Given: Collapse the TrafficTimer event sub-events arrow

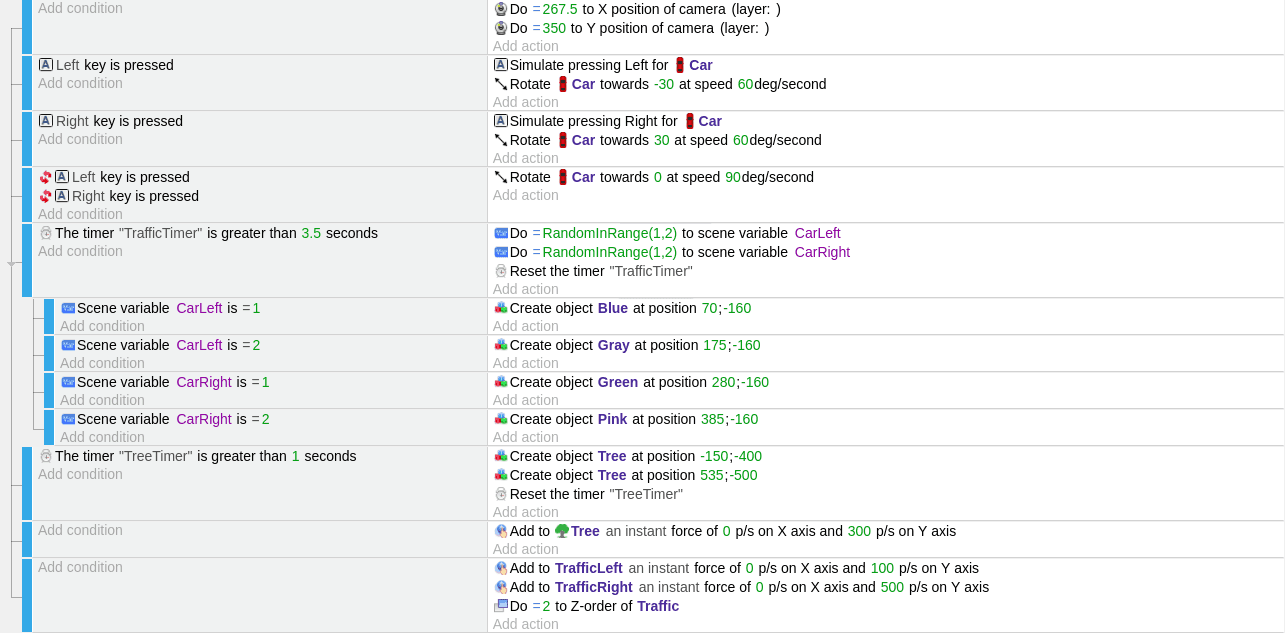Looking at the screenshot, I should 12,264.
